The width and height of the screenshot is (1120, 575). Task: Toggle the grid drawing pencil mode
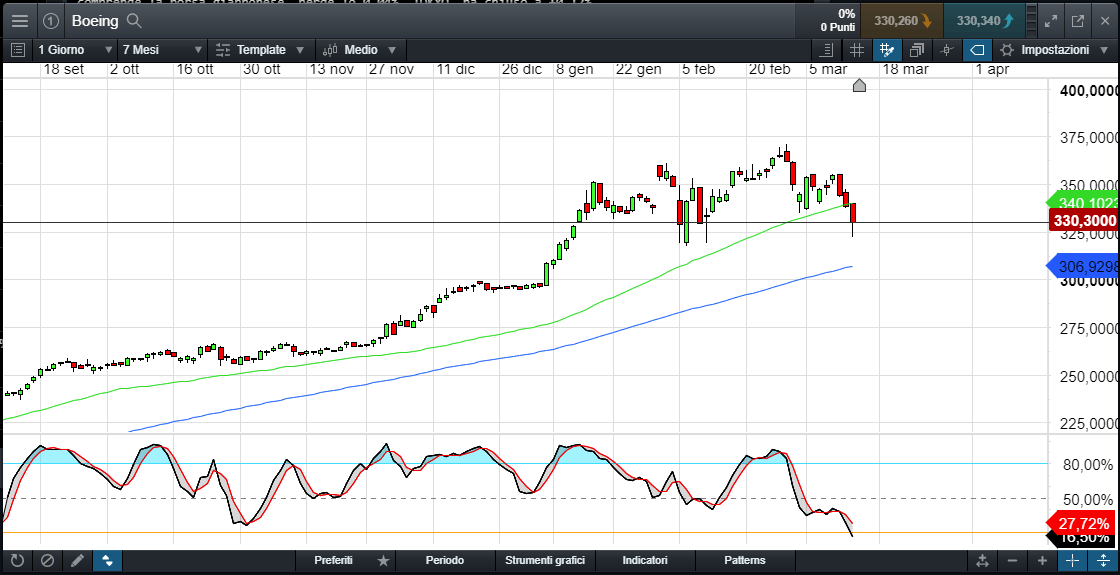point(887,50)
